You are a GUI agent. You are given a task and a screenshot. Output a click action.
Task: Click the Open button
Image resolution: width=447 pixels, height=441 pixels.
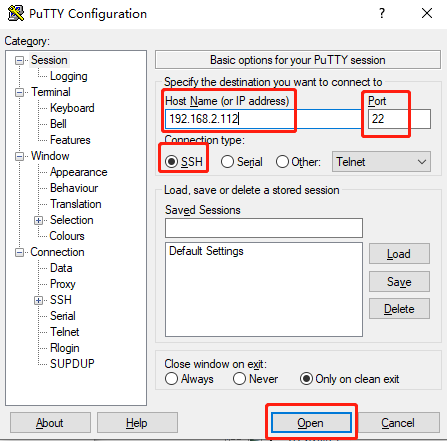coord(311,423)
